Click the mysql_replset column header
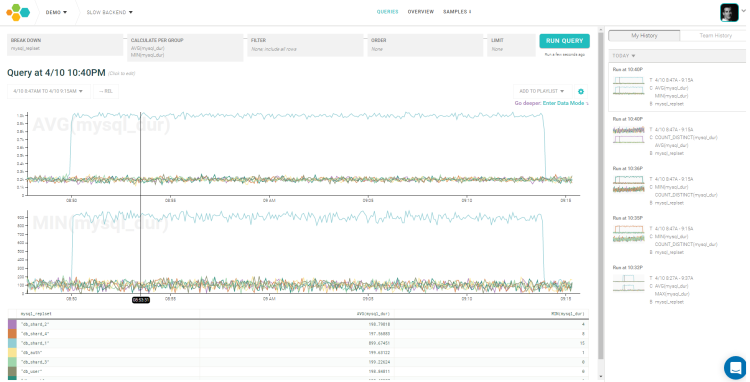Image resolution: width=750 pixels, height=382 pixels. pyautogui.click(x=36, y=314)
